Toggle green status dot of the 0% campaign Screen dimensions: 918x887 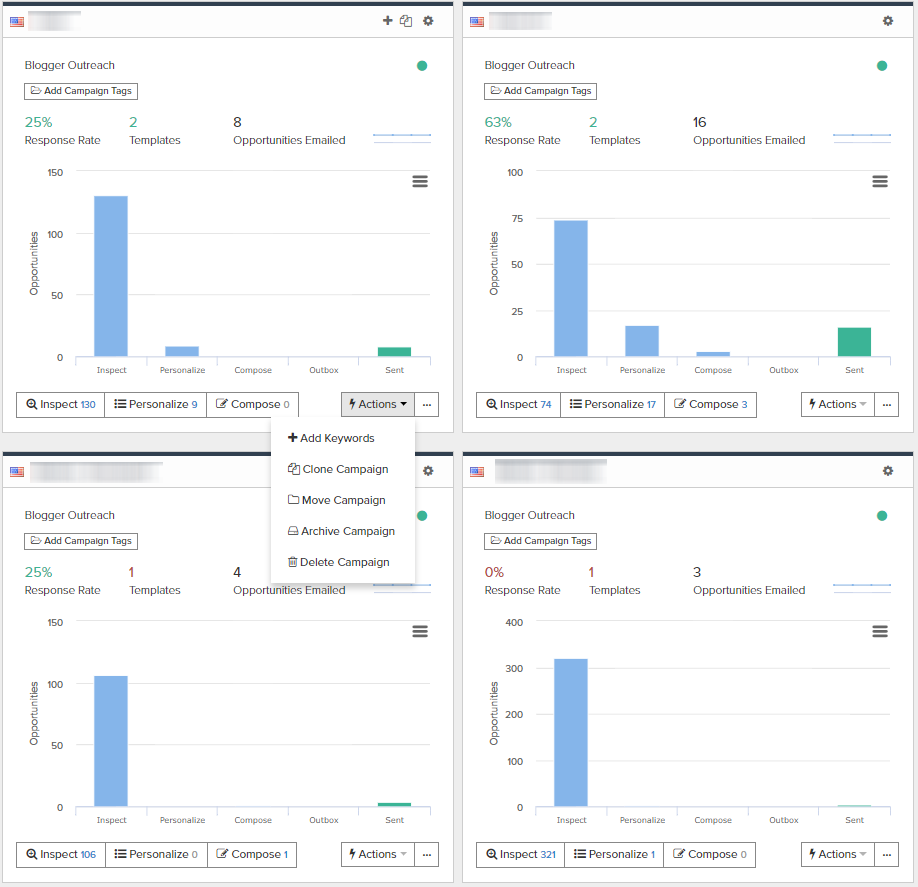click(882, 516)
